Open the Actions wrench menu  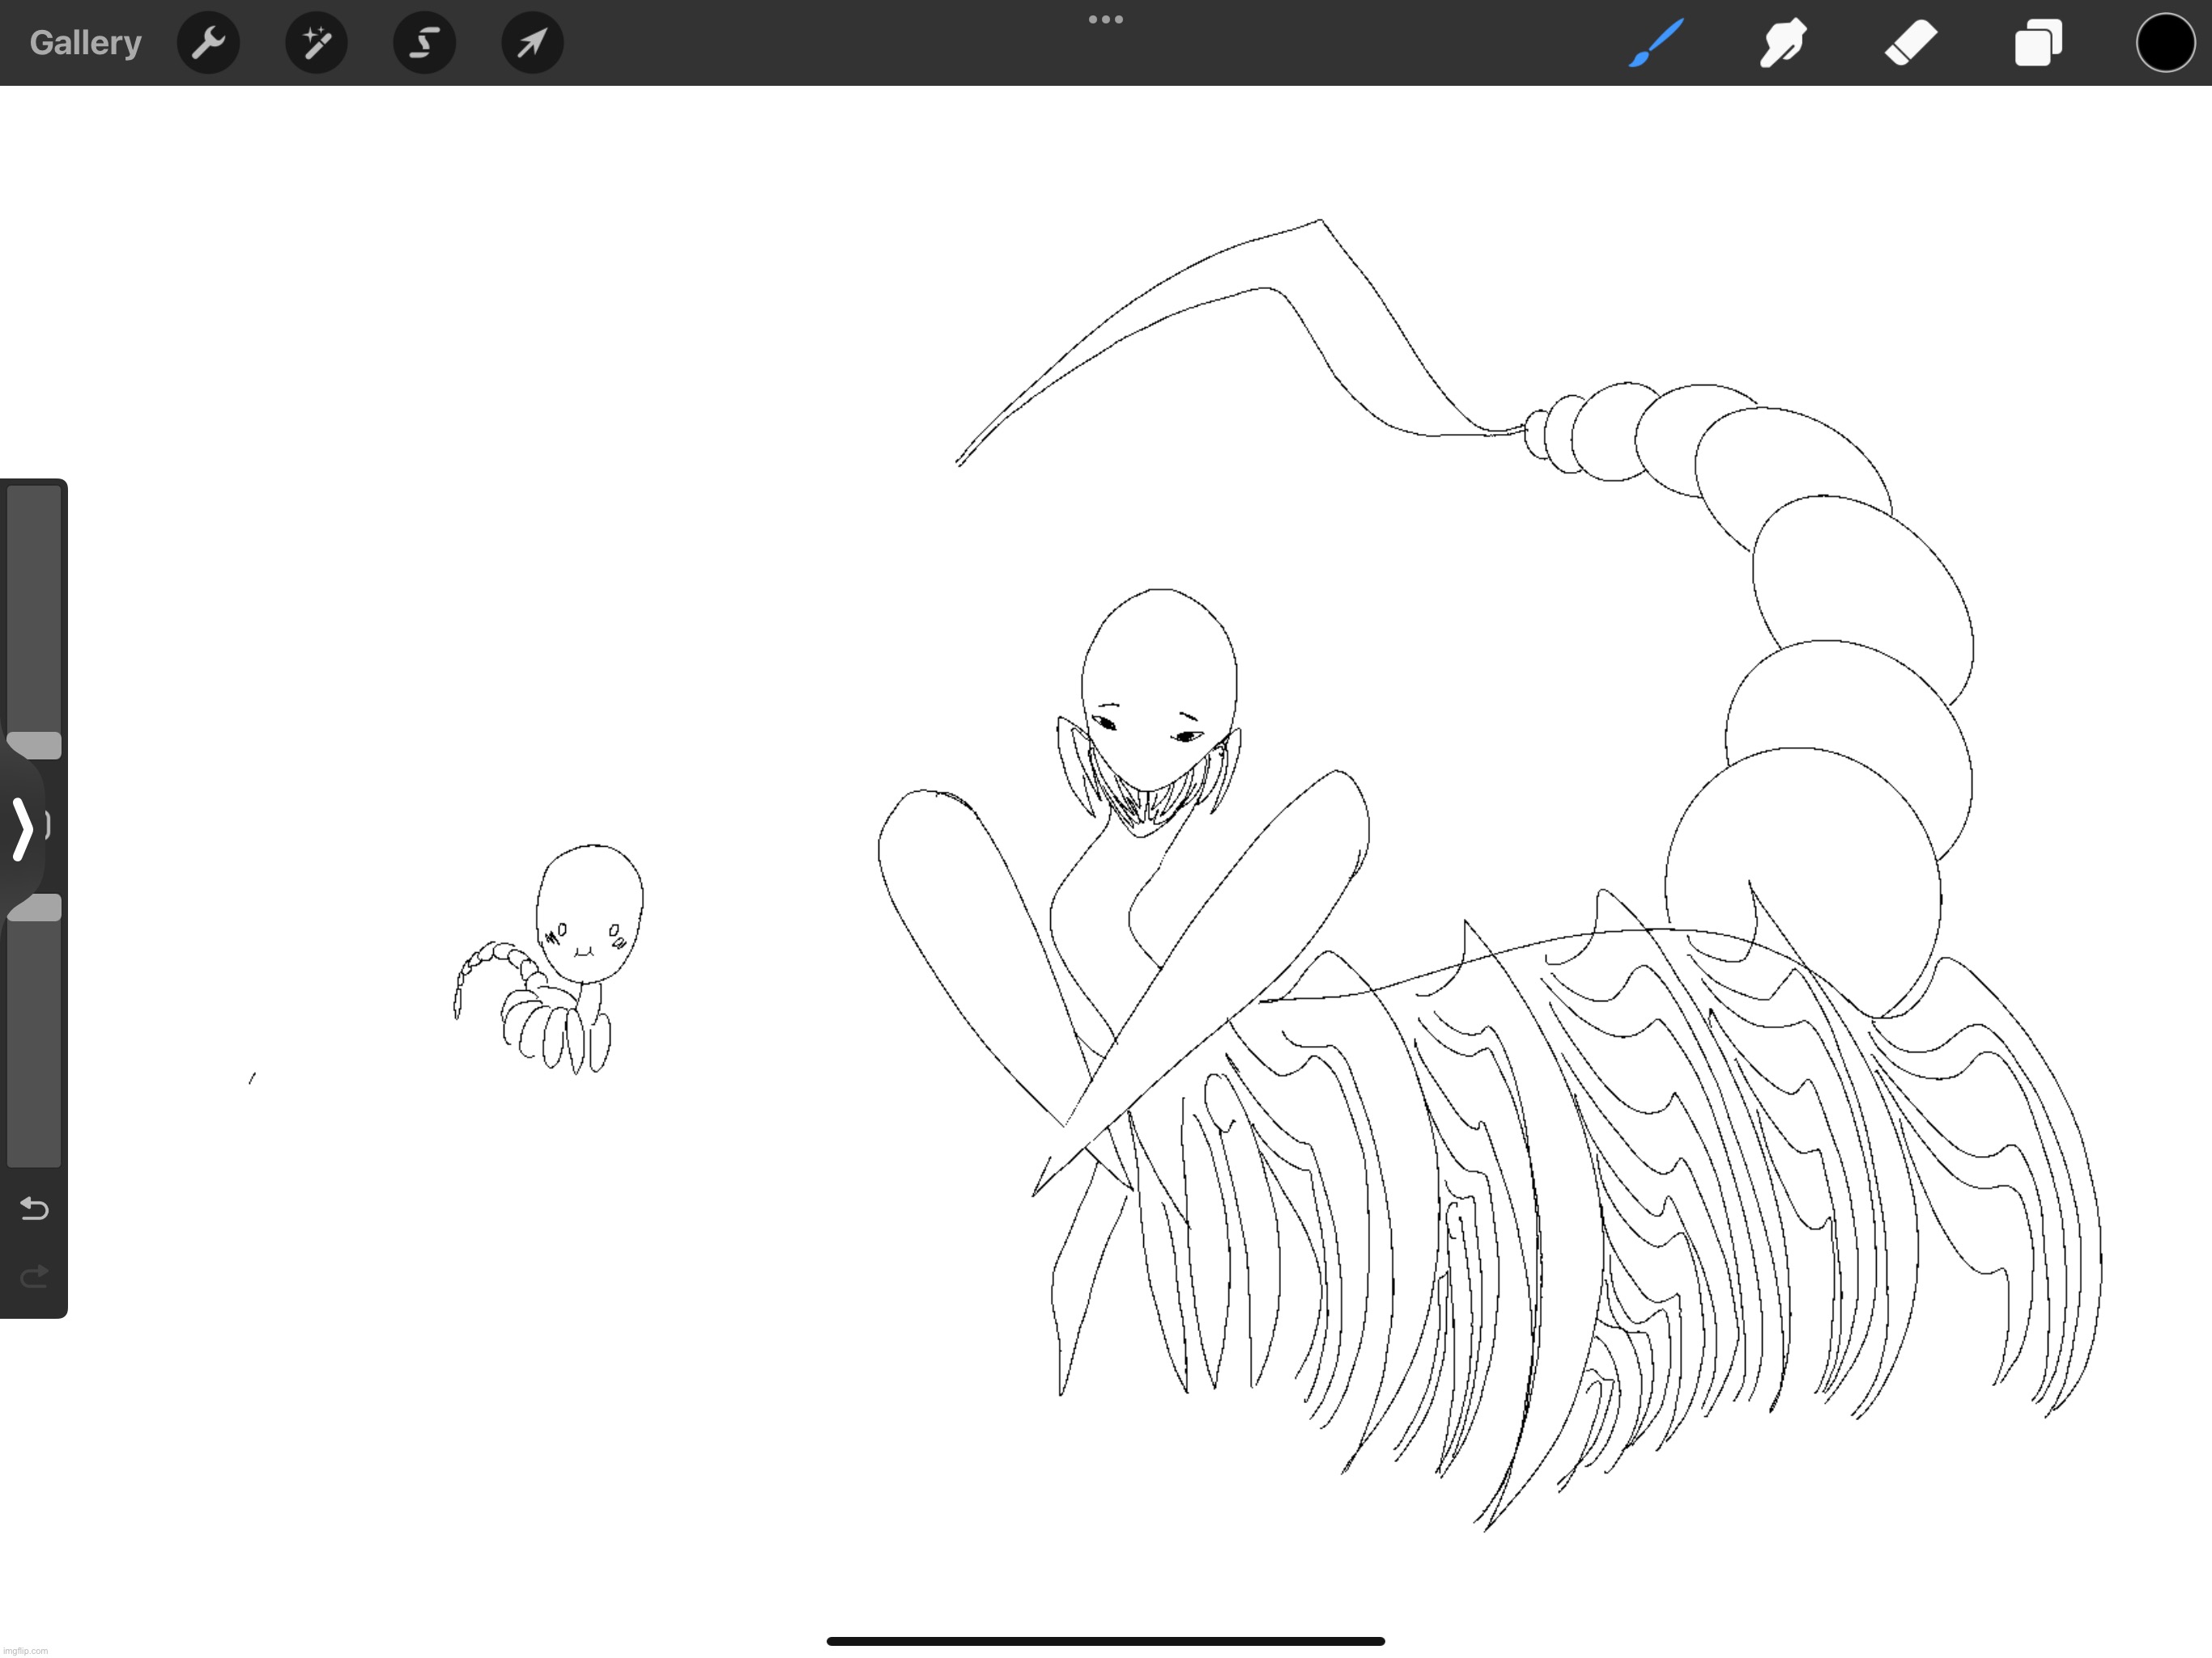(208, 43)
